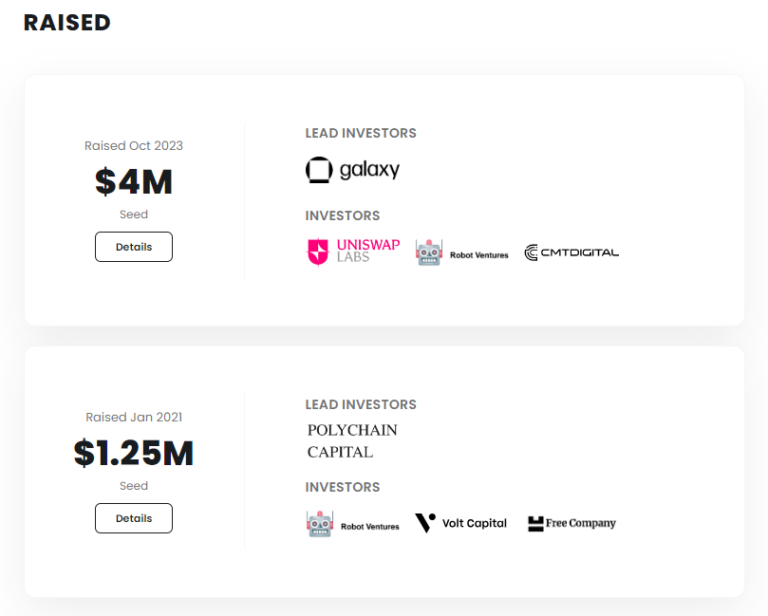Screen dimensions: 768x616
Task: Click the Investors heading above Uniswap Labs
Action: (x=342, y=215)
